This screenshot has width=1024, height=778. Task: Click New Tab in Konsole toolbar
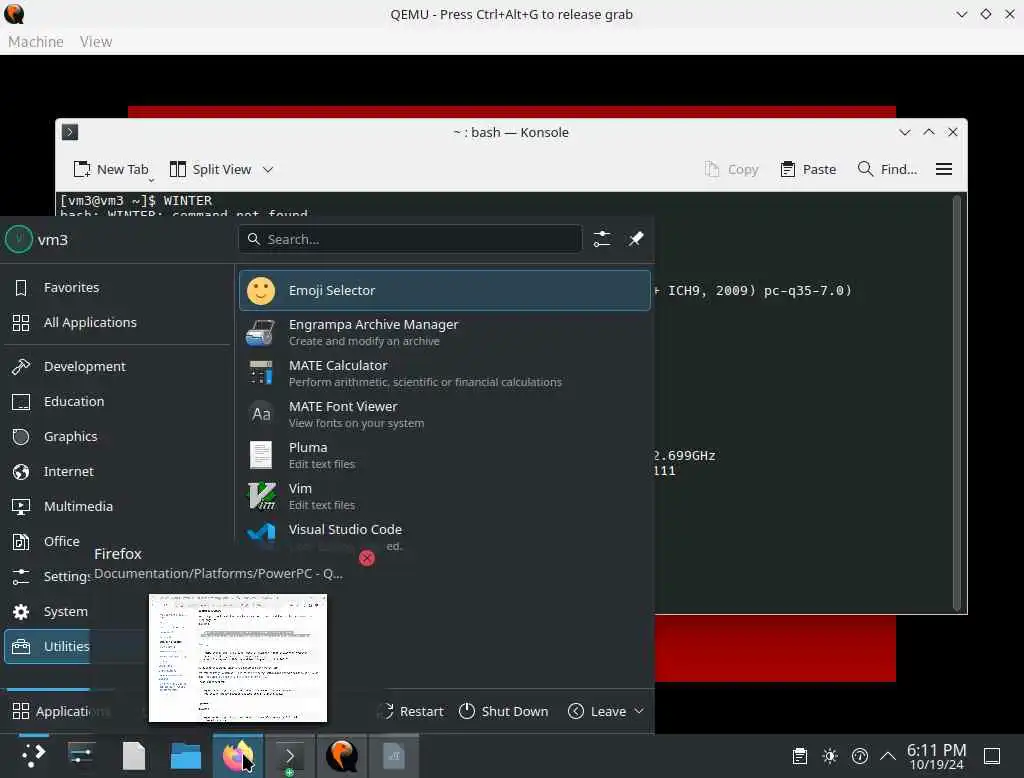click(x=111, y=170)
